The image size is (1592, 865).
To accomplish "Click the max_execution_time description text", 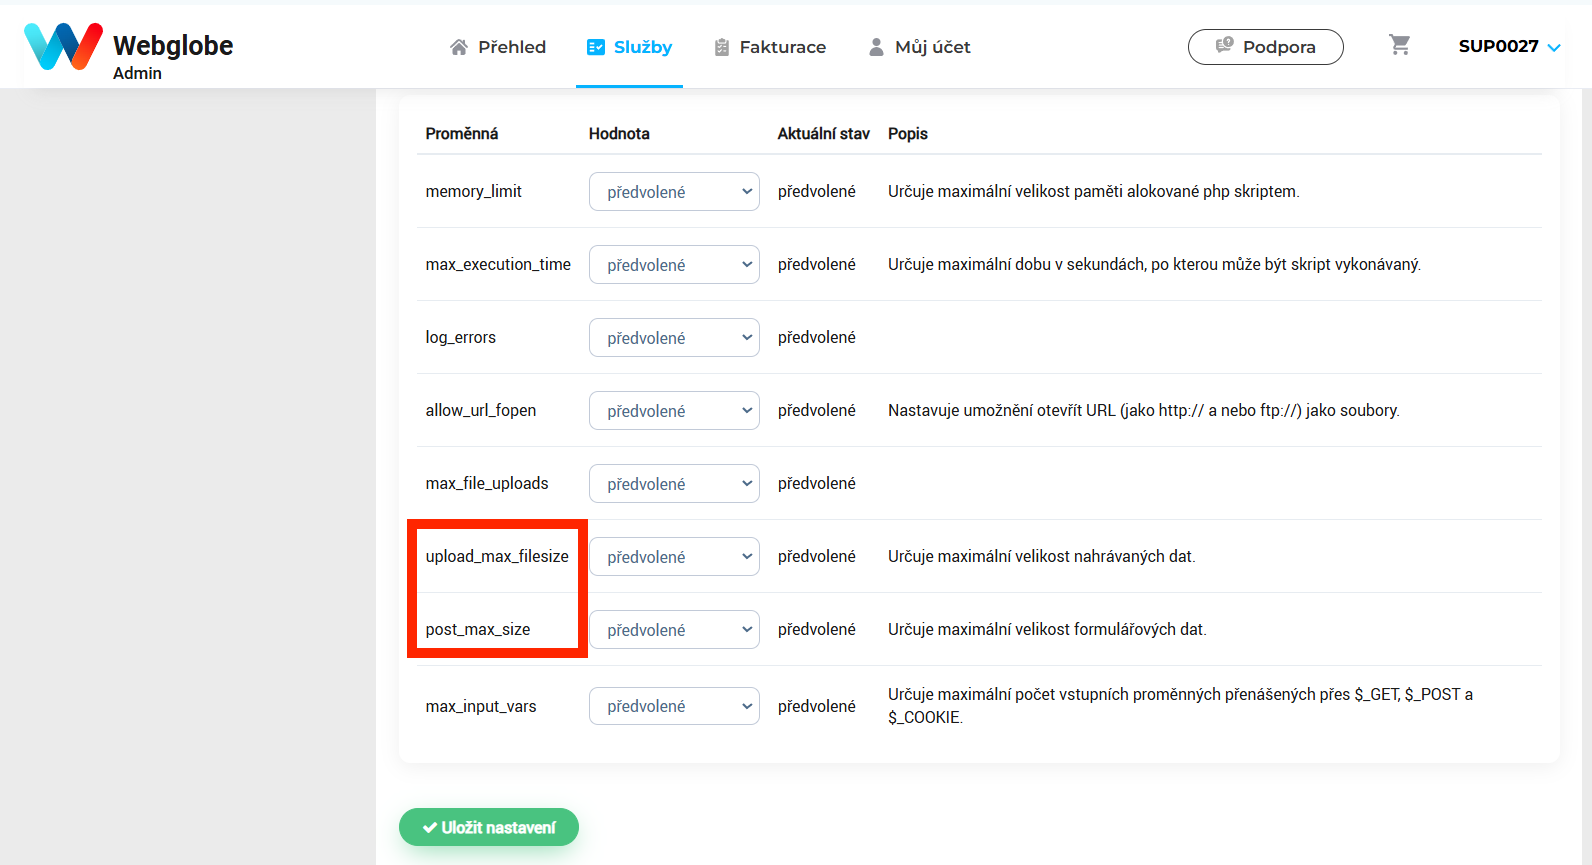I will point(1154,265).
